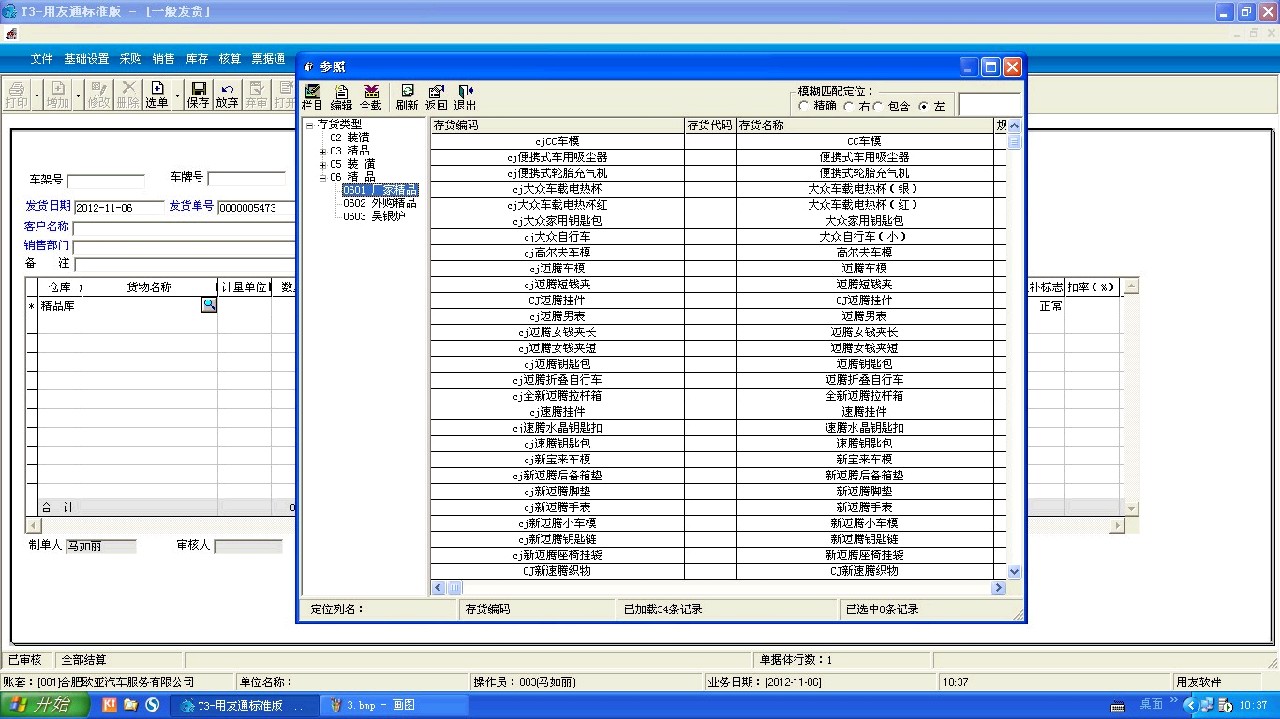This screenshot has height=719, width=1280.
Task: Click the 放弃 (discard) undo icon
Action: (227, 95)
